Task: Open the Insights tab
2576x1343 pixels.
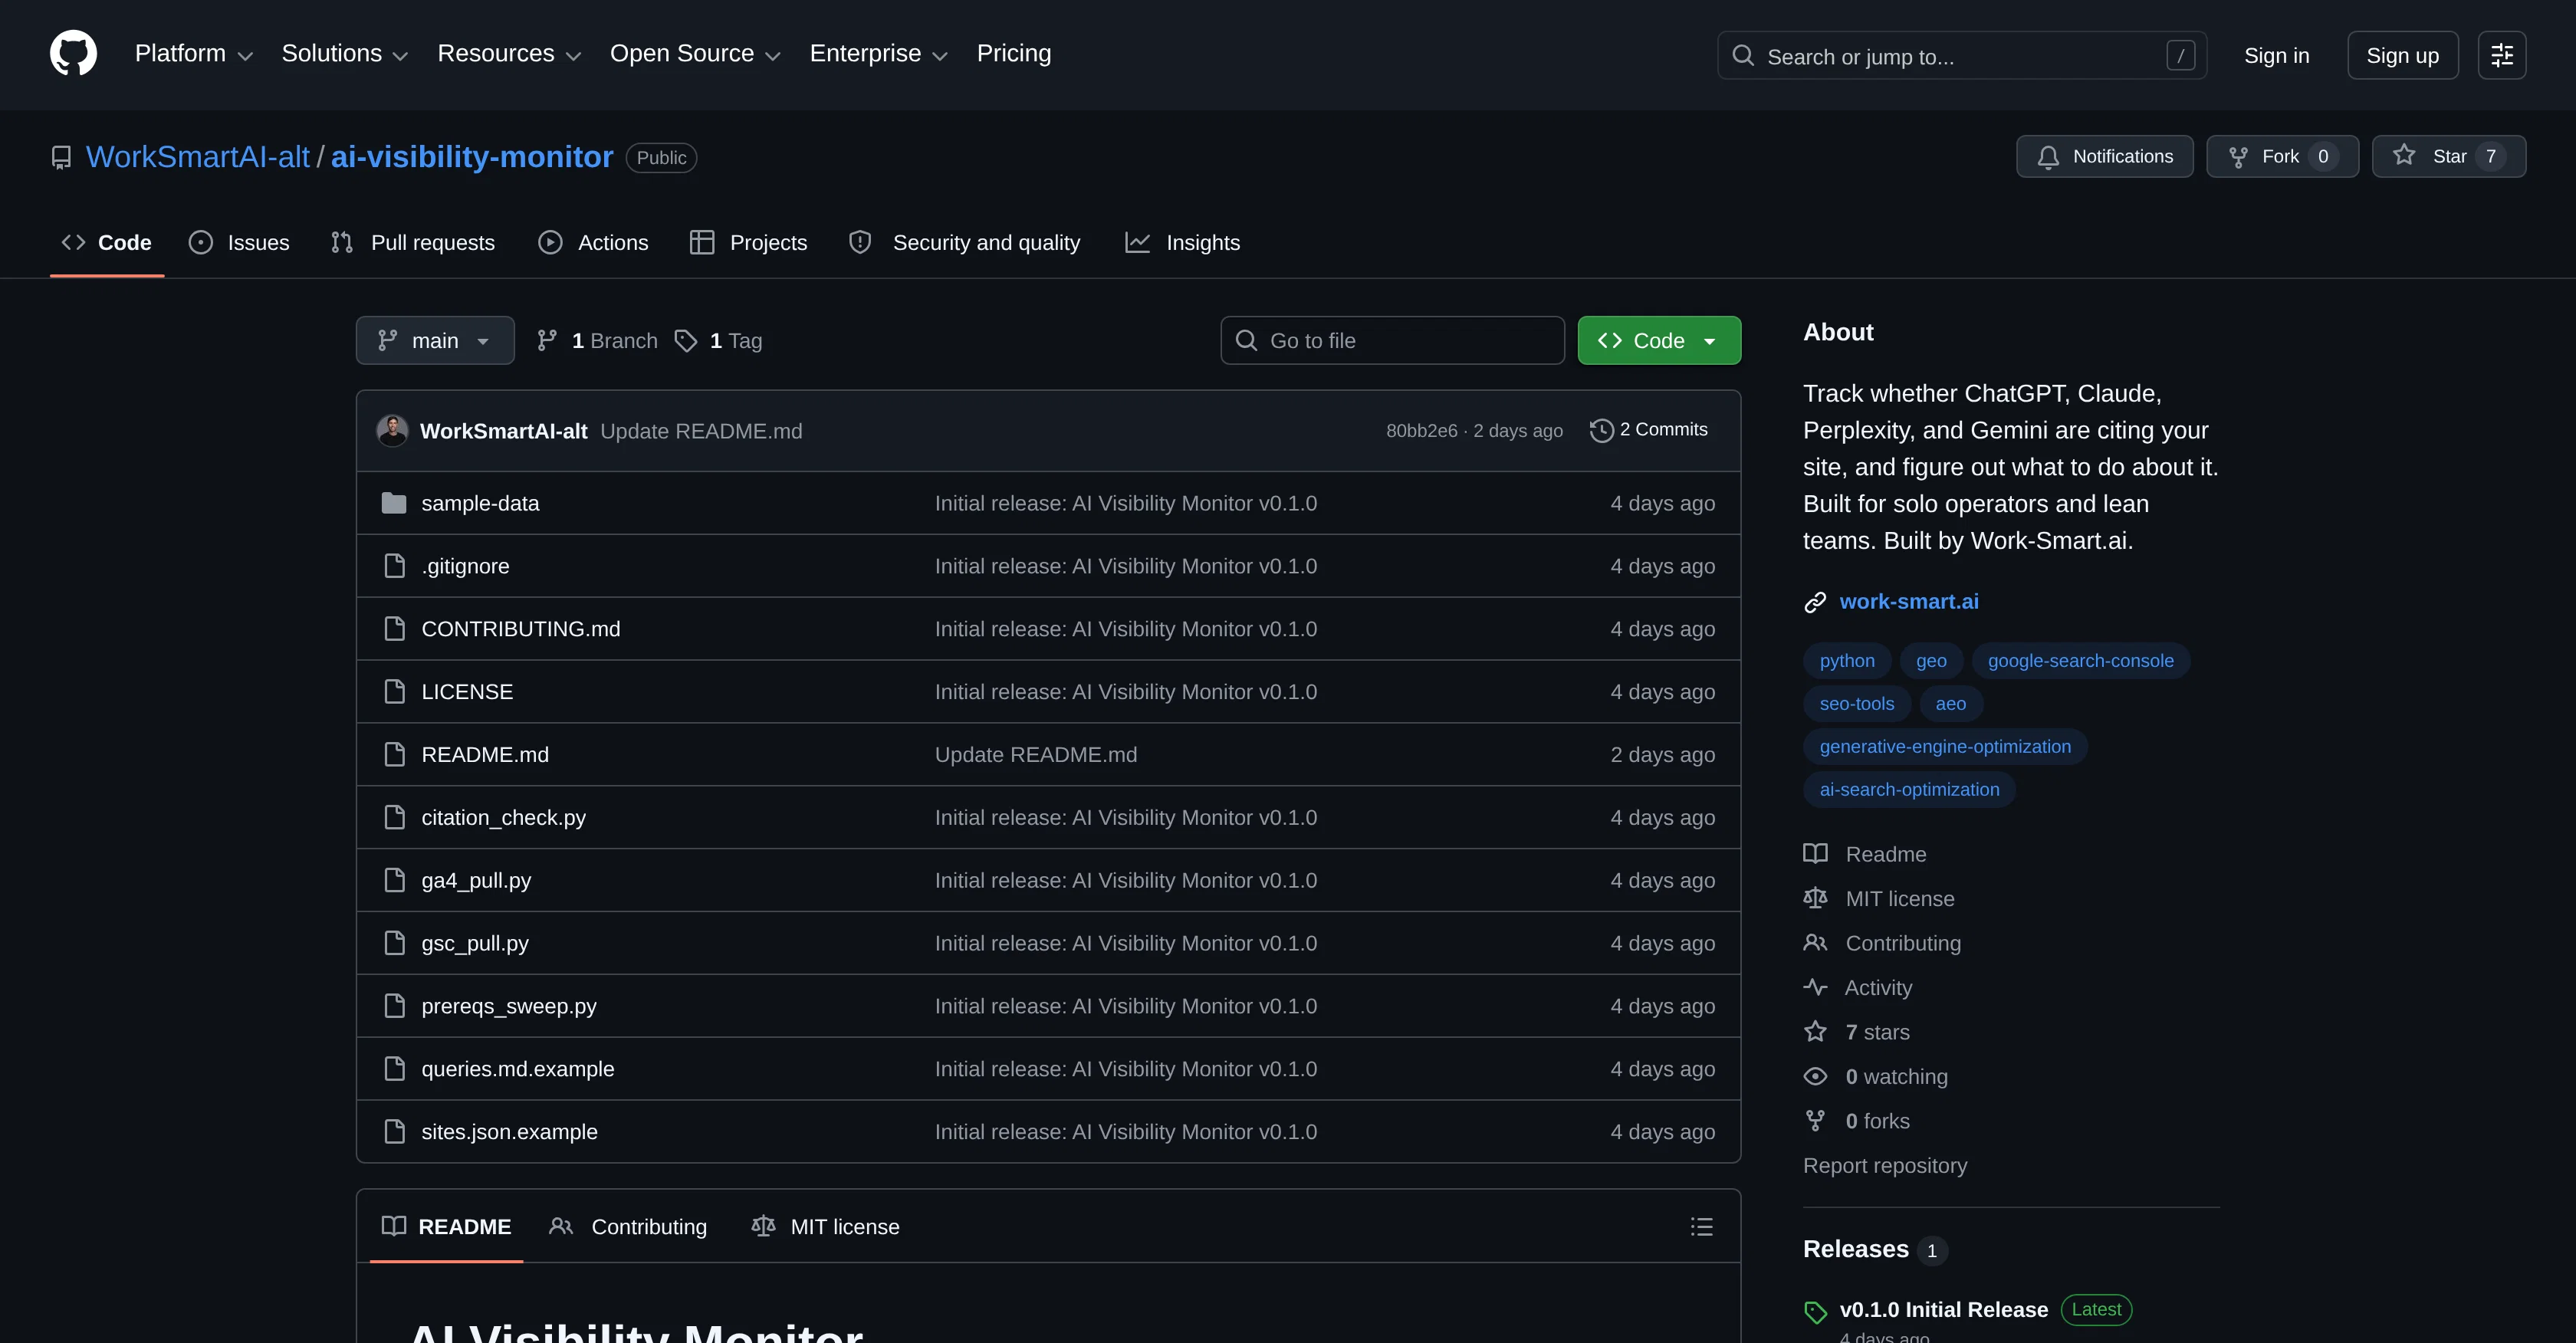Action: click(x=1182, y=243)
